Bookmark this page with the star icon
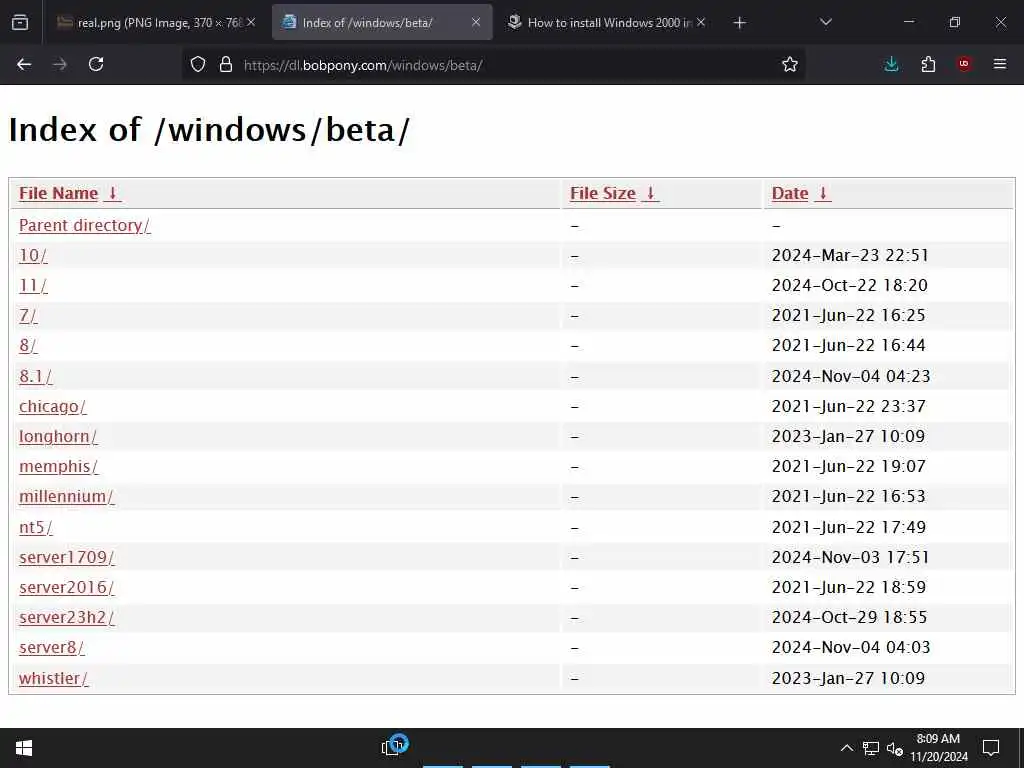1024x768 pixels. 790,64
